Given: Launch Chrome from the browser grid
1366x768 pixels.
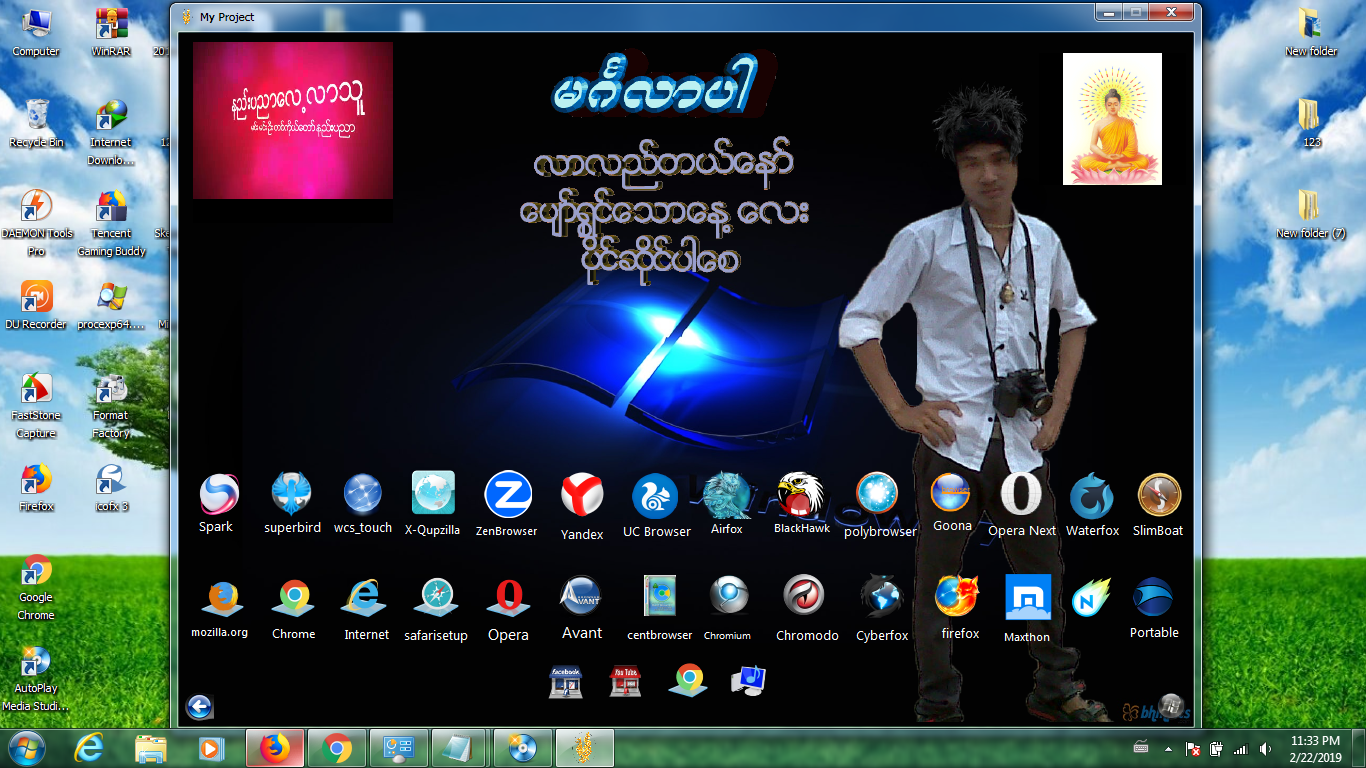Looking at the screenshot, I should point(294,598).
